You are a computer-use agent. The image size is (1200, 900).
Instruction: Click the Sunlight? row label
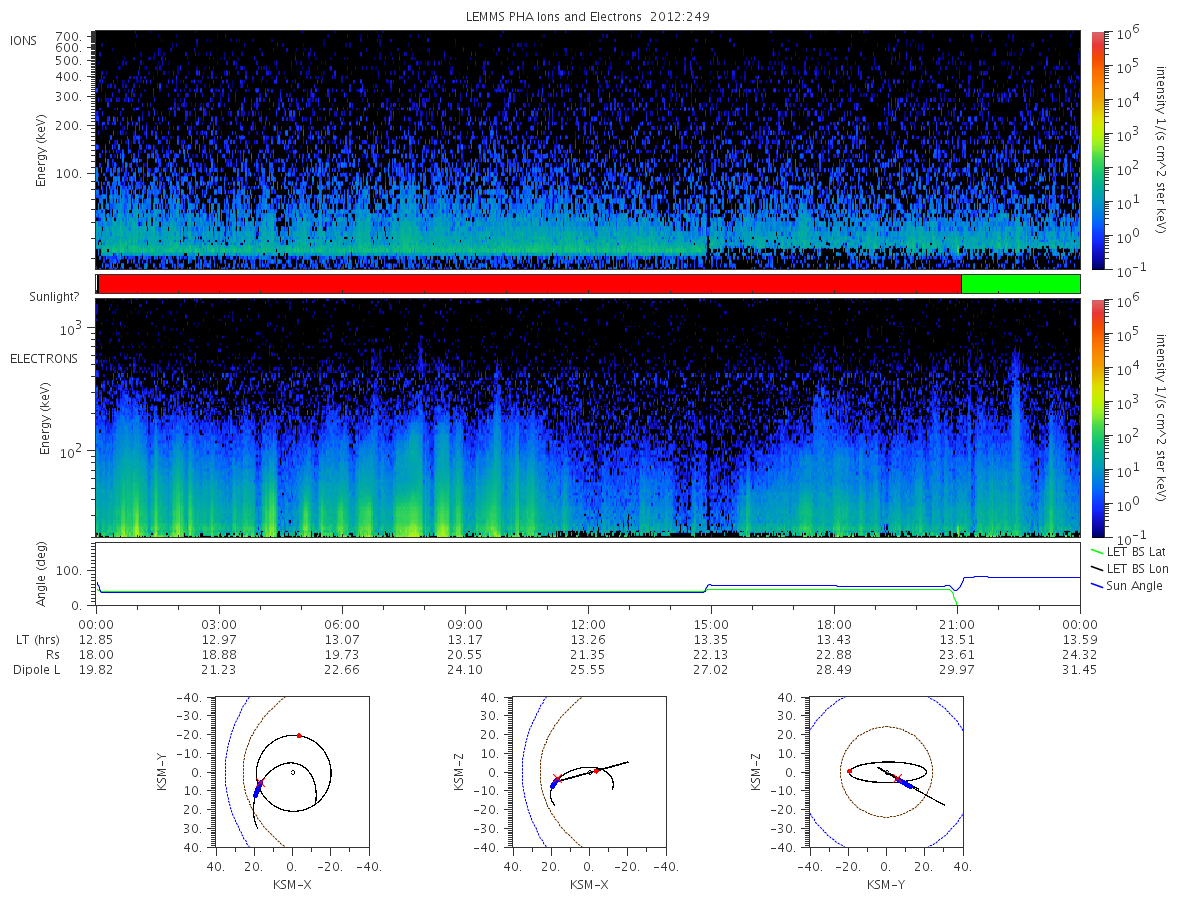(x=42, y=297)
